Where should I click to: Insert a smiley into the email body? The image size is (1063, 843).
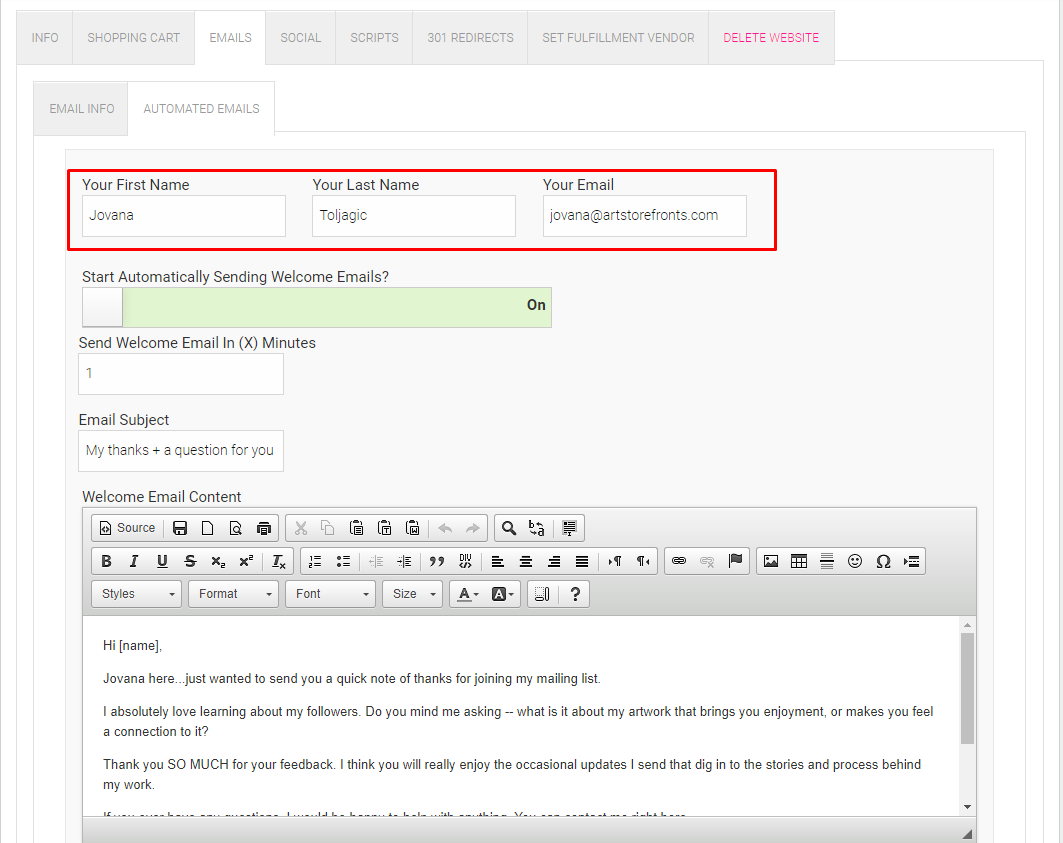855,560
